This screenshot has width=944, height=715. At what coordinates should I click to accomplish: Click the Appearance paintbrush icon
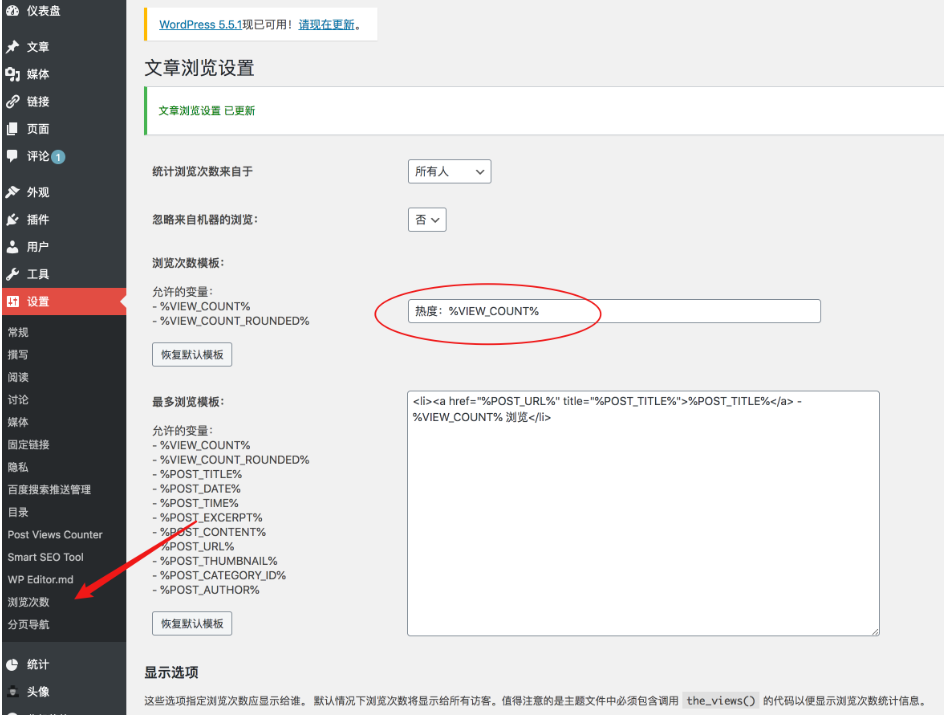click(x=13, y=192)
